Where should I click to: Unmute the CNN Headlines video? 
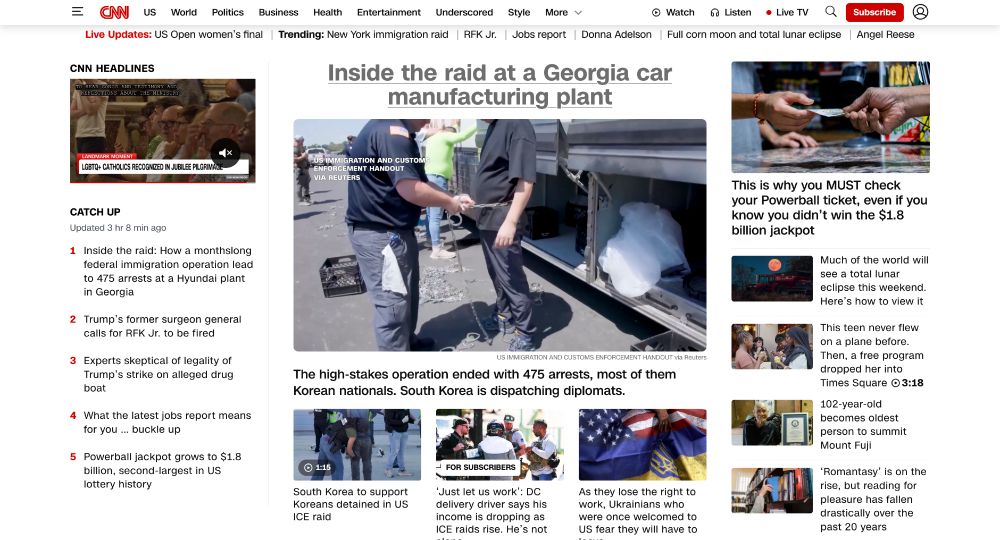225,153
